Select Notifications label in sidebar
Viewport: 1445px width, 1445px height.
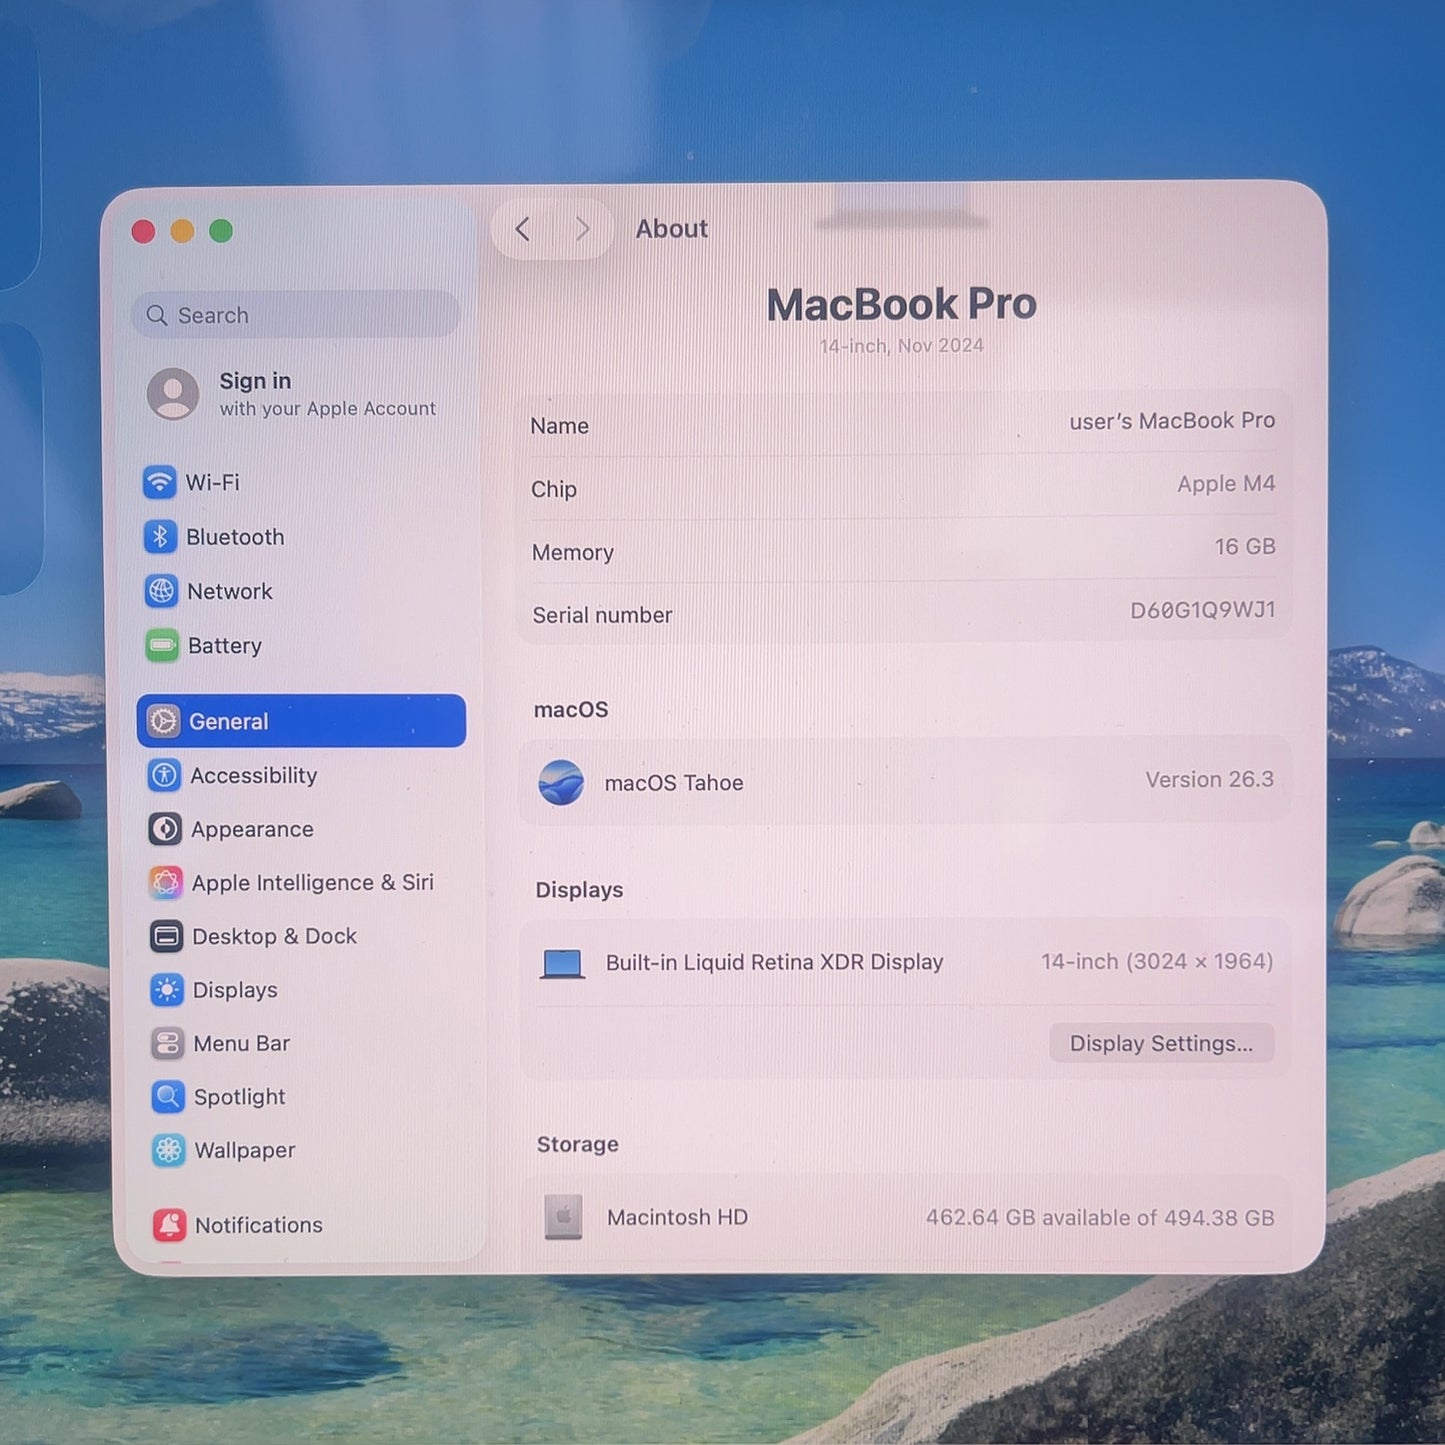[259, 1225]
